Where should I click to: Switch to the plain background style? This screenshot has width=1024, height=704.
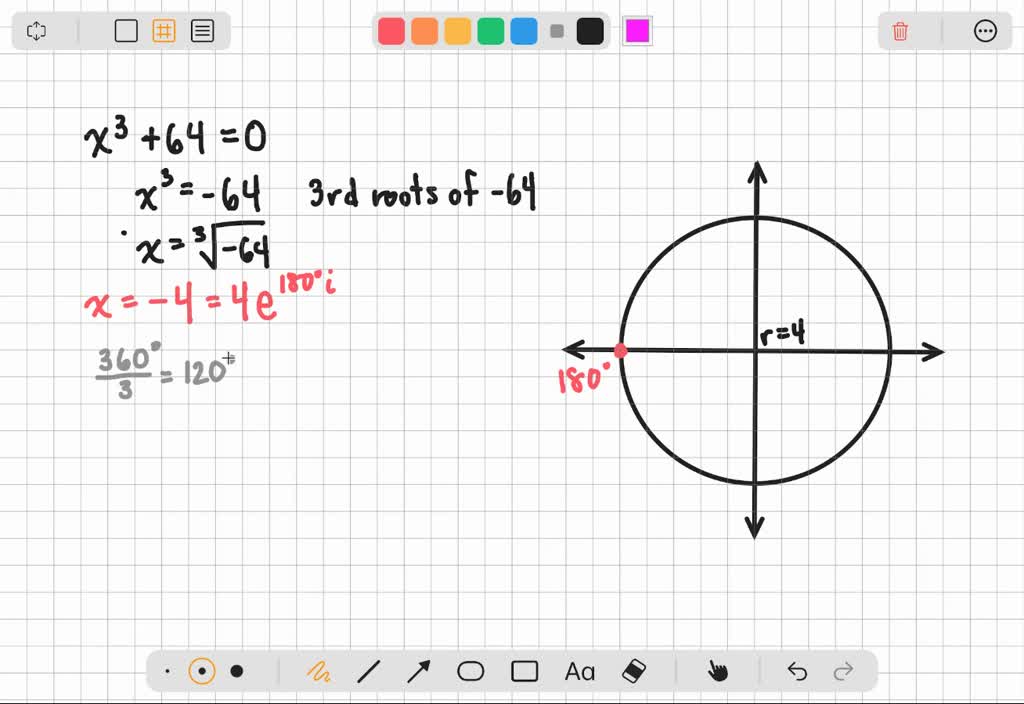point(126,31)
